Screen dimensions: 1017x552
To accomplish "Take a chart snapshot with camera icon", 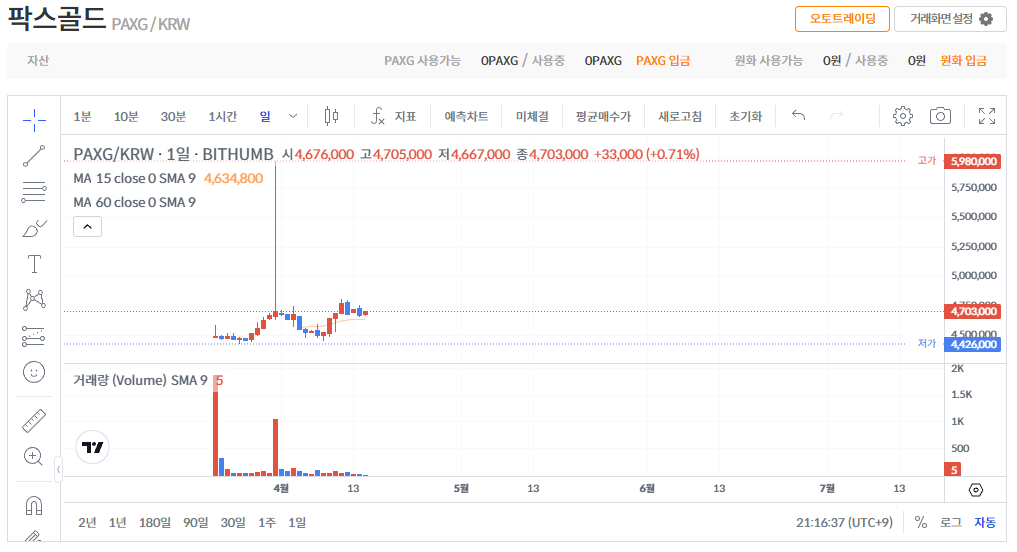I will 940,116.
